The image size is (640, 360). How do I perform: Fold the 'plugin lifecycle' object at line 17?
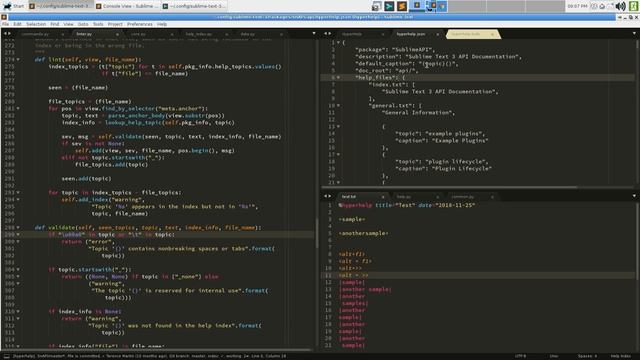(x=338, y=154)
